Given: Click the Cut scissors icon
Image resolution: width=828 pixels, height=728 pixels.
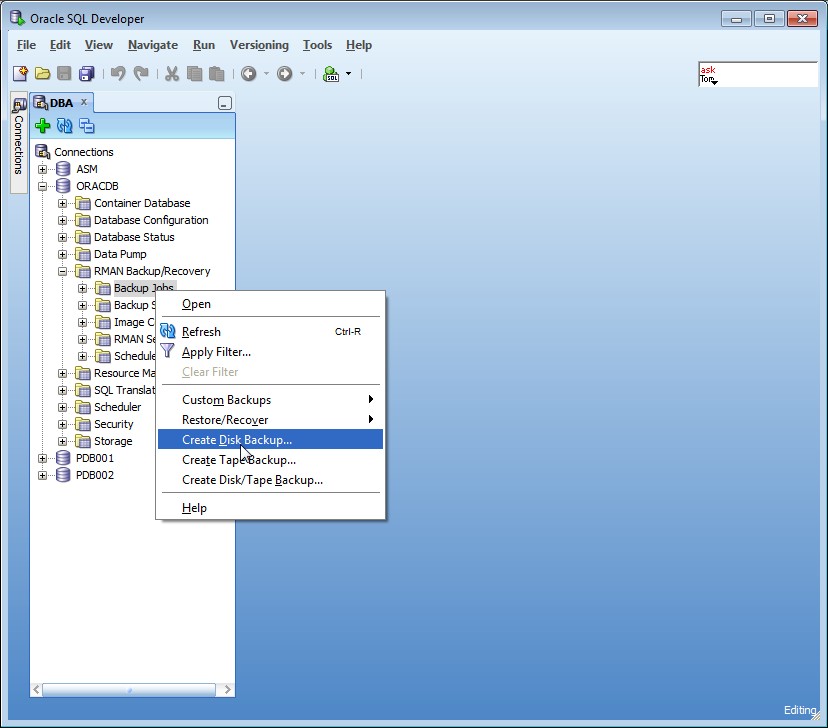Looking at the screenshot, I should click(x=172, y=73).
